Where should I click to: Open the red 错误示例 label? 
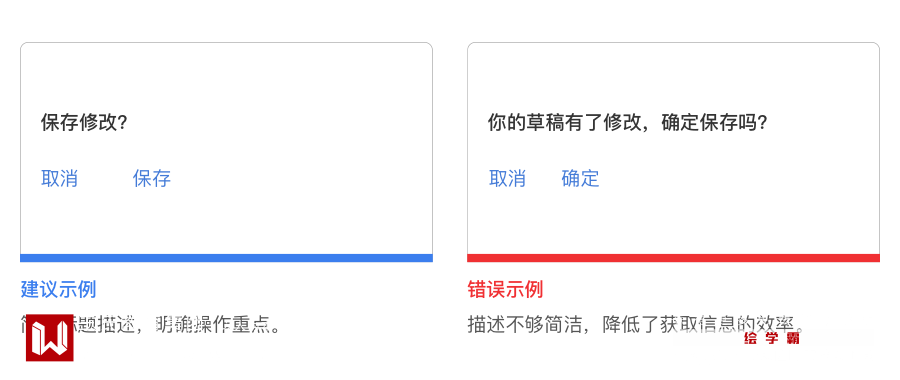click(x=506, y=289)
